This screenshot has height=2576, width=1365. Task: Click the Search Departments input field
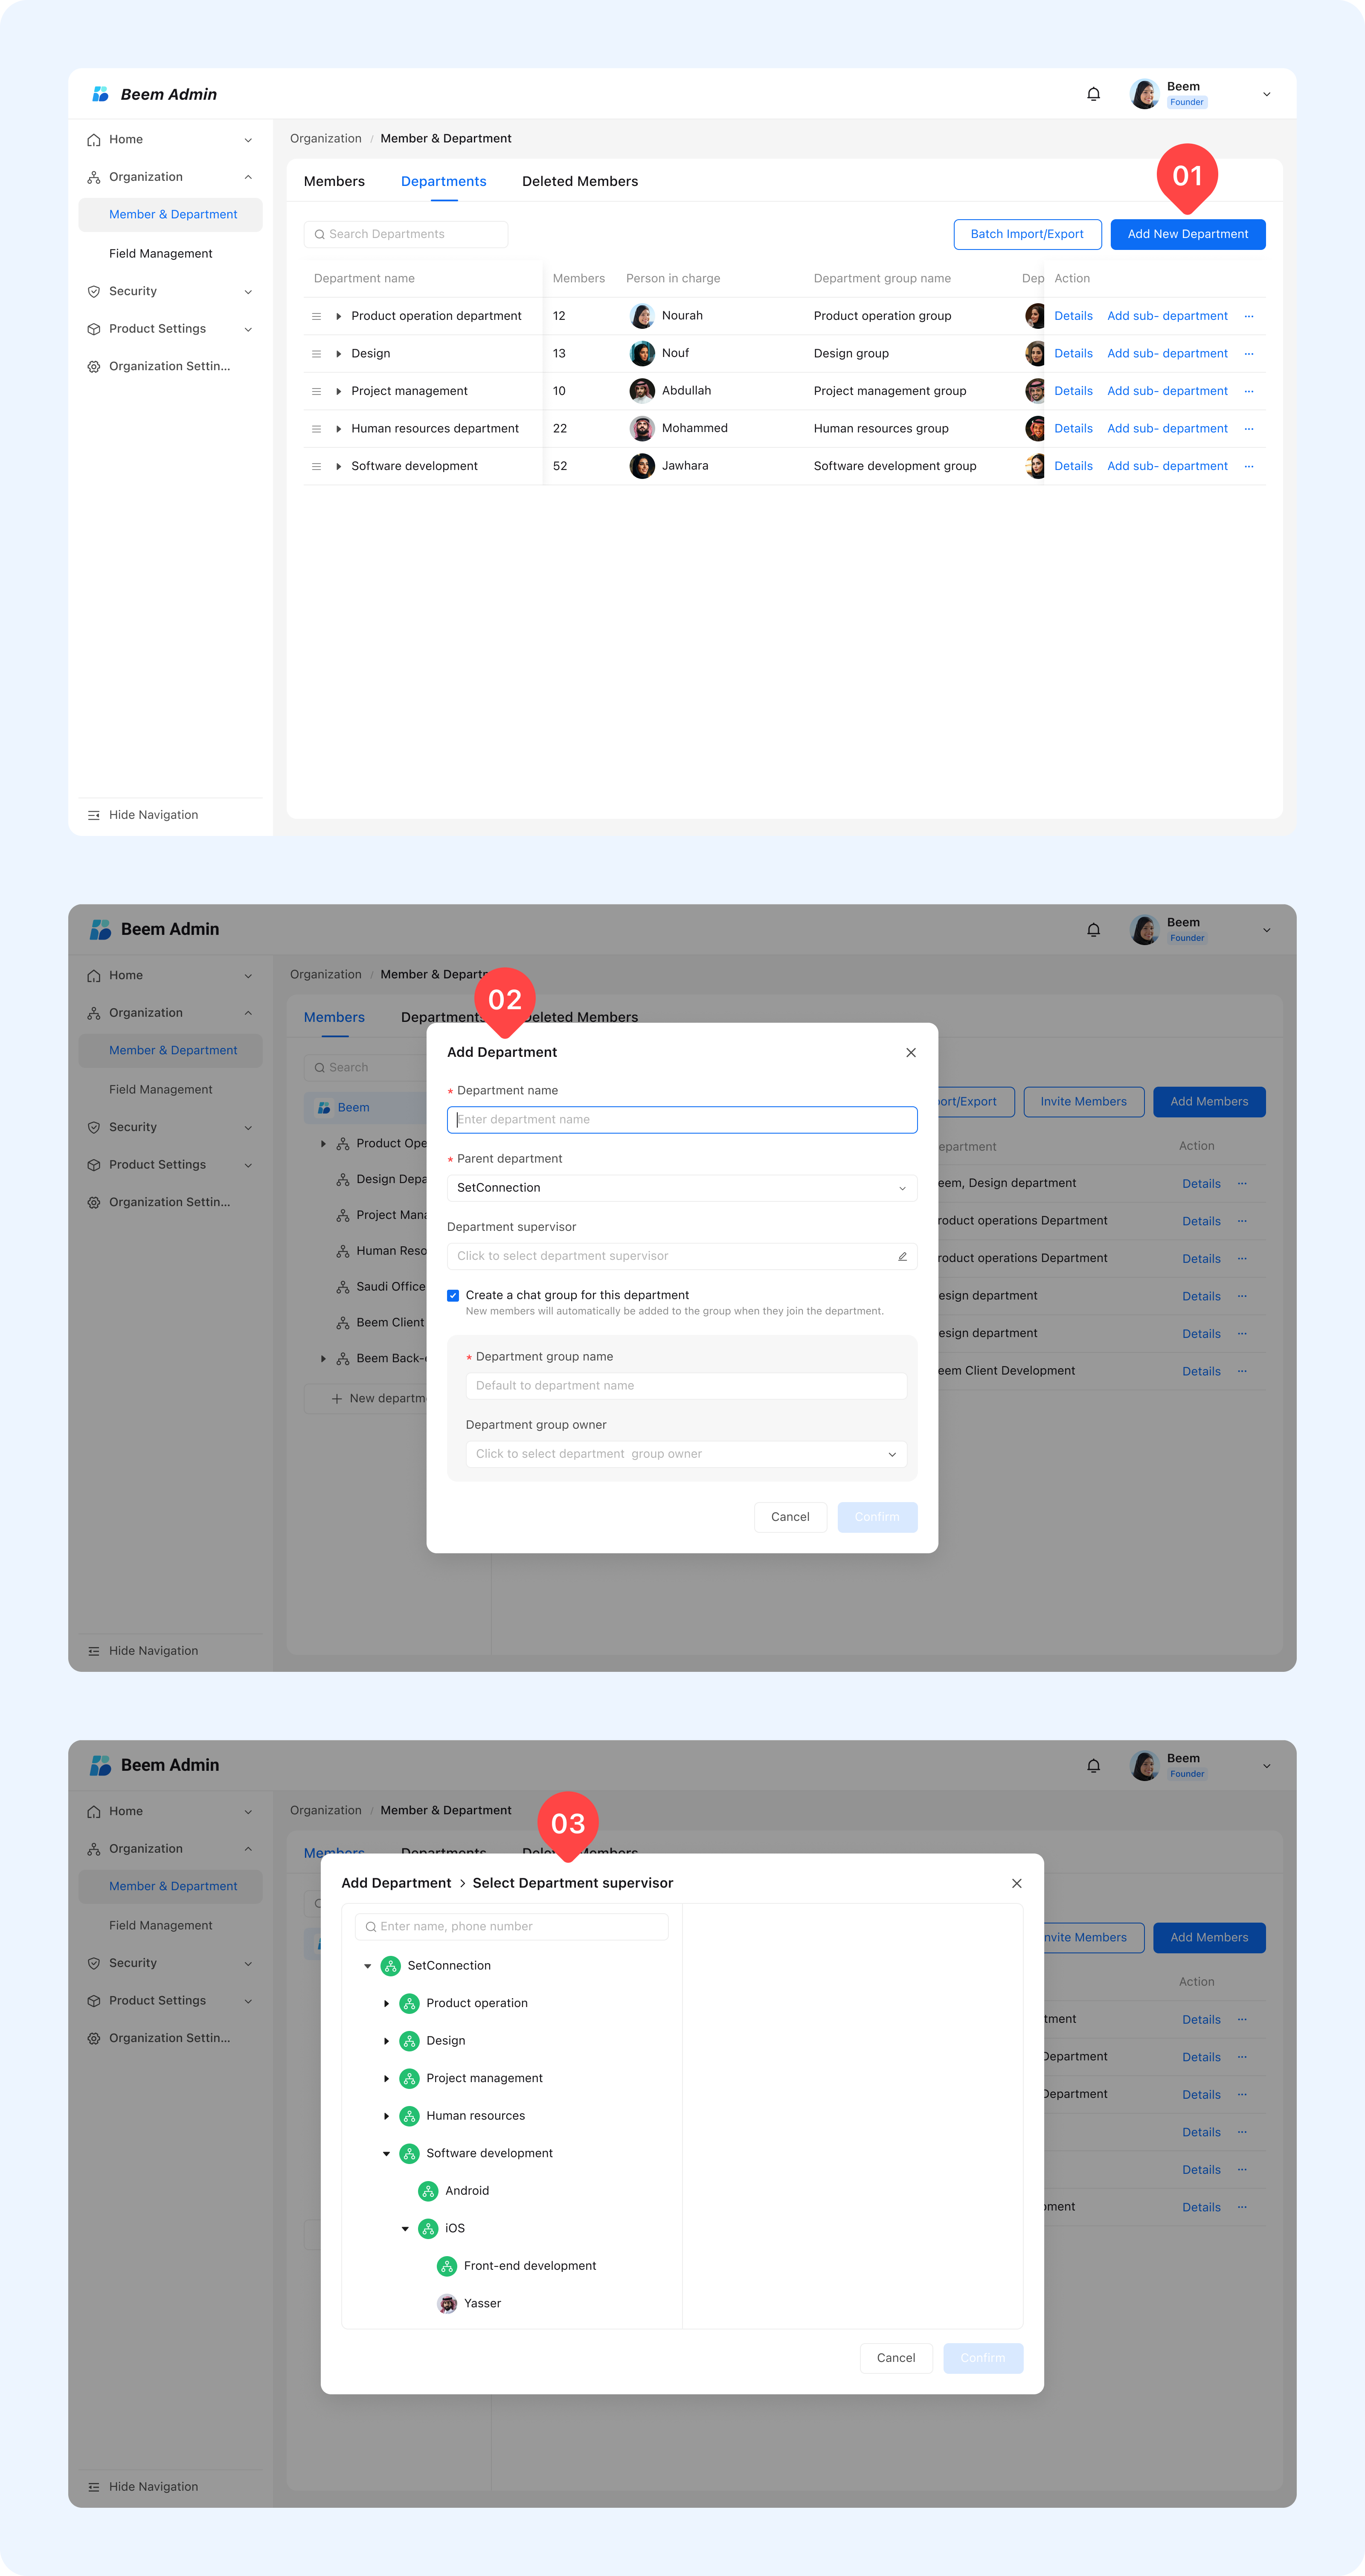(406, 234)
